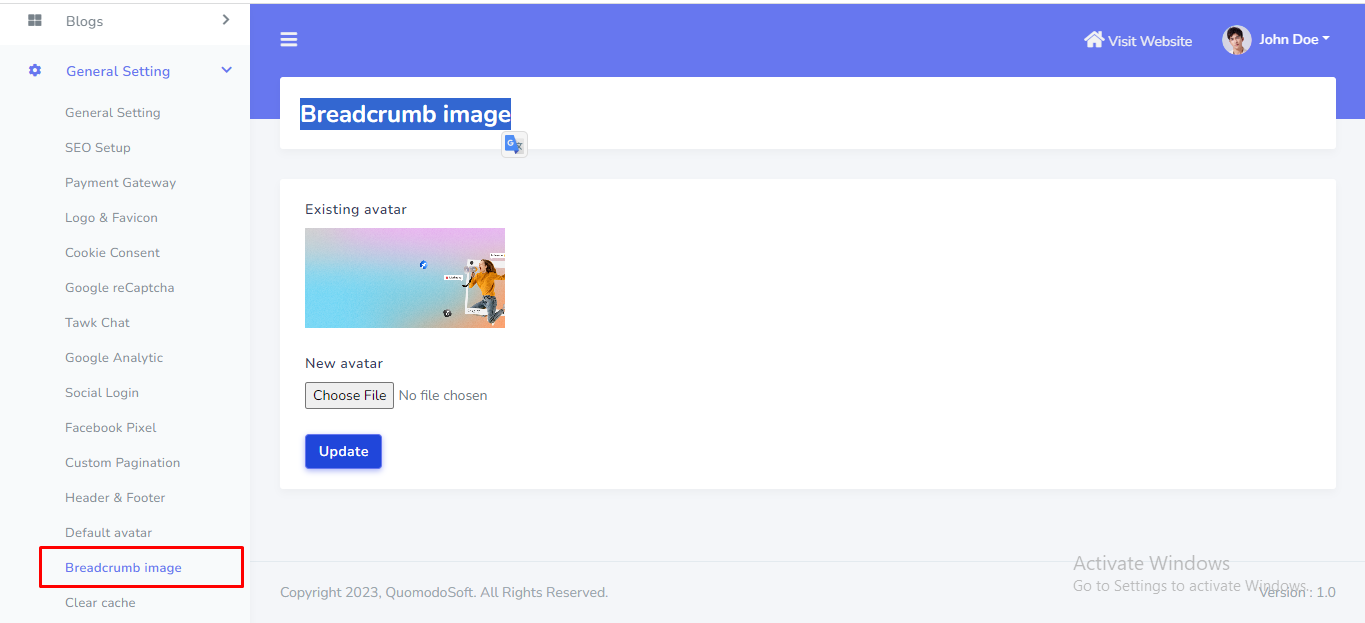
Task: Open the John Doe user dropdown
Action: 1294,40
